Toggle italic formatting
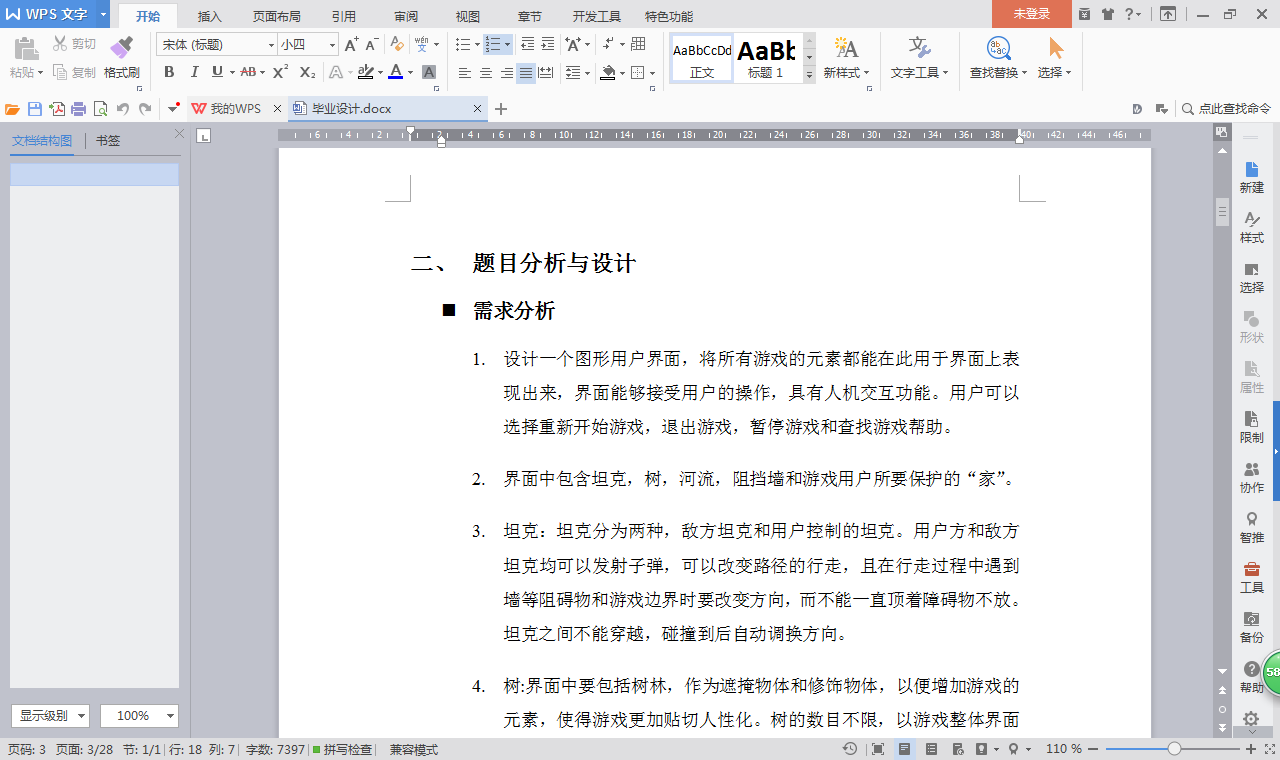 click(x=194, y=72)
